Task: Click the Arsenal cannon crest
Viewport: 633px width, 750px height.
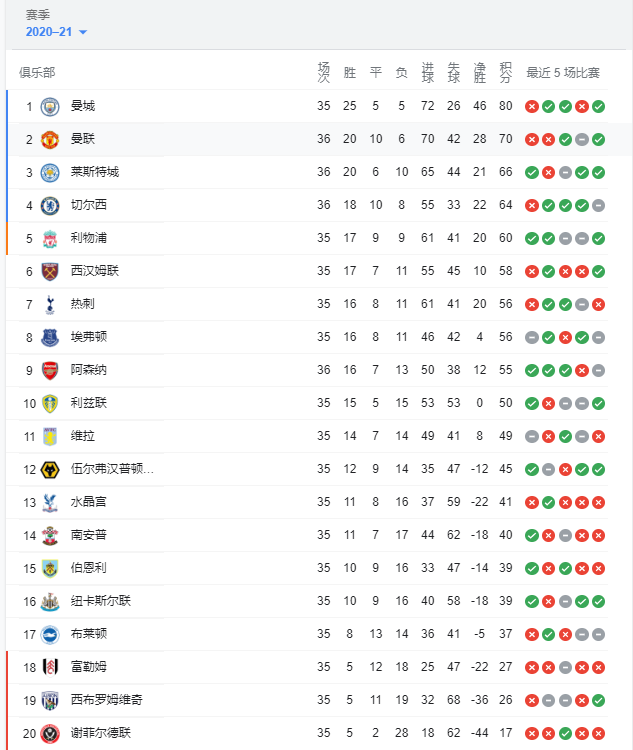Action: (50, 371)
